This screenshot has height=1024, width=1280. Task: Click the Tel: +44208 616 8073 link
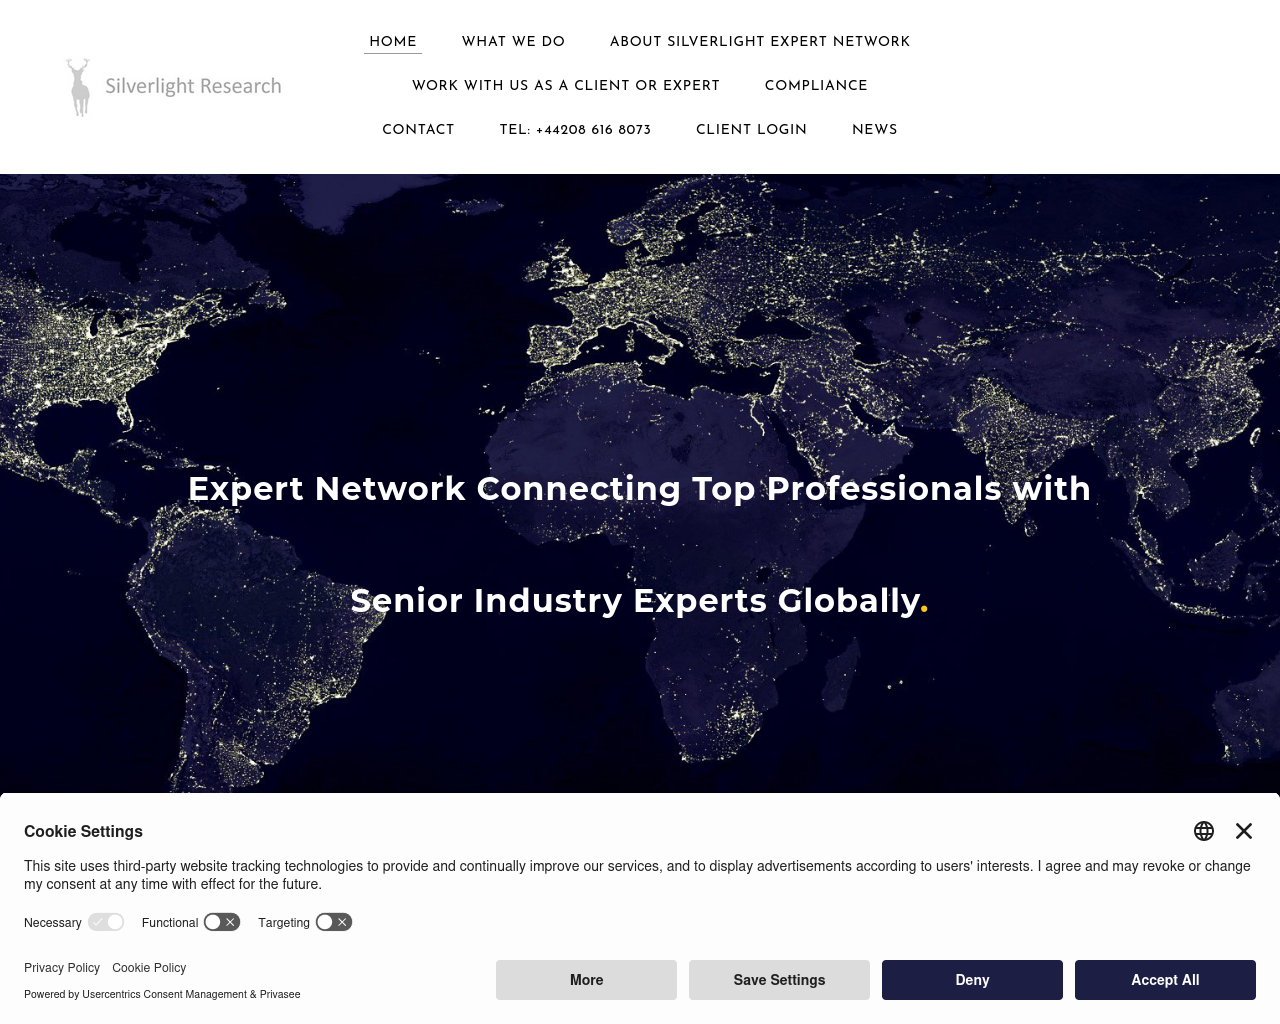[x=575, y=130]
